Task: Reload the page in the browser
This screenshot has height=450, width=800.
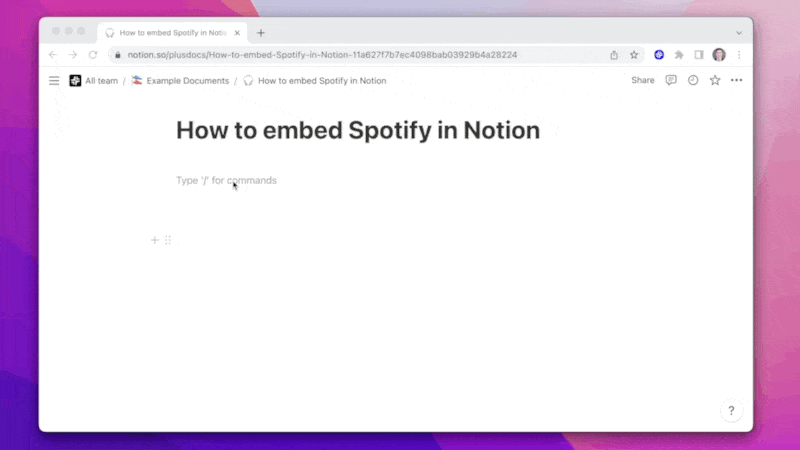Action: click(93, 55)
